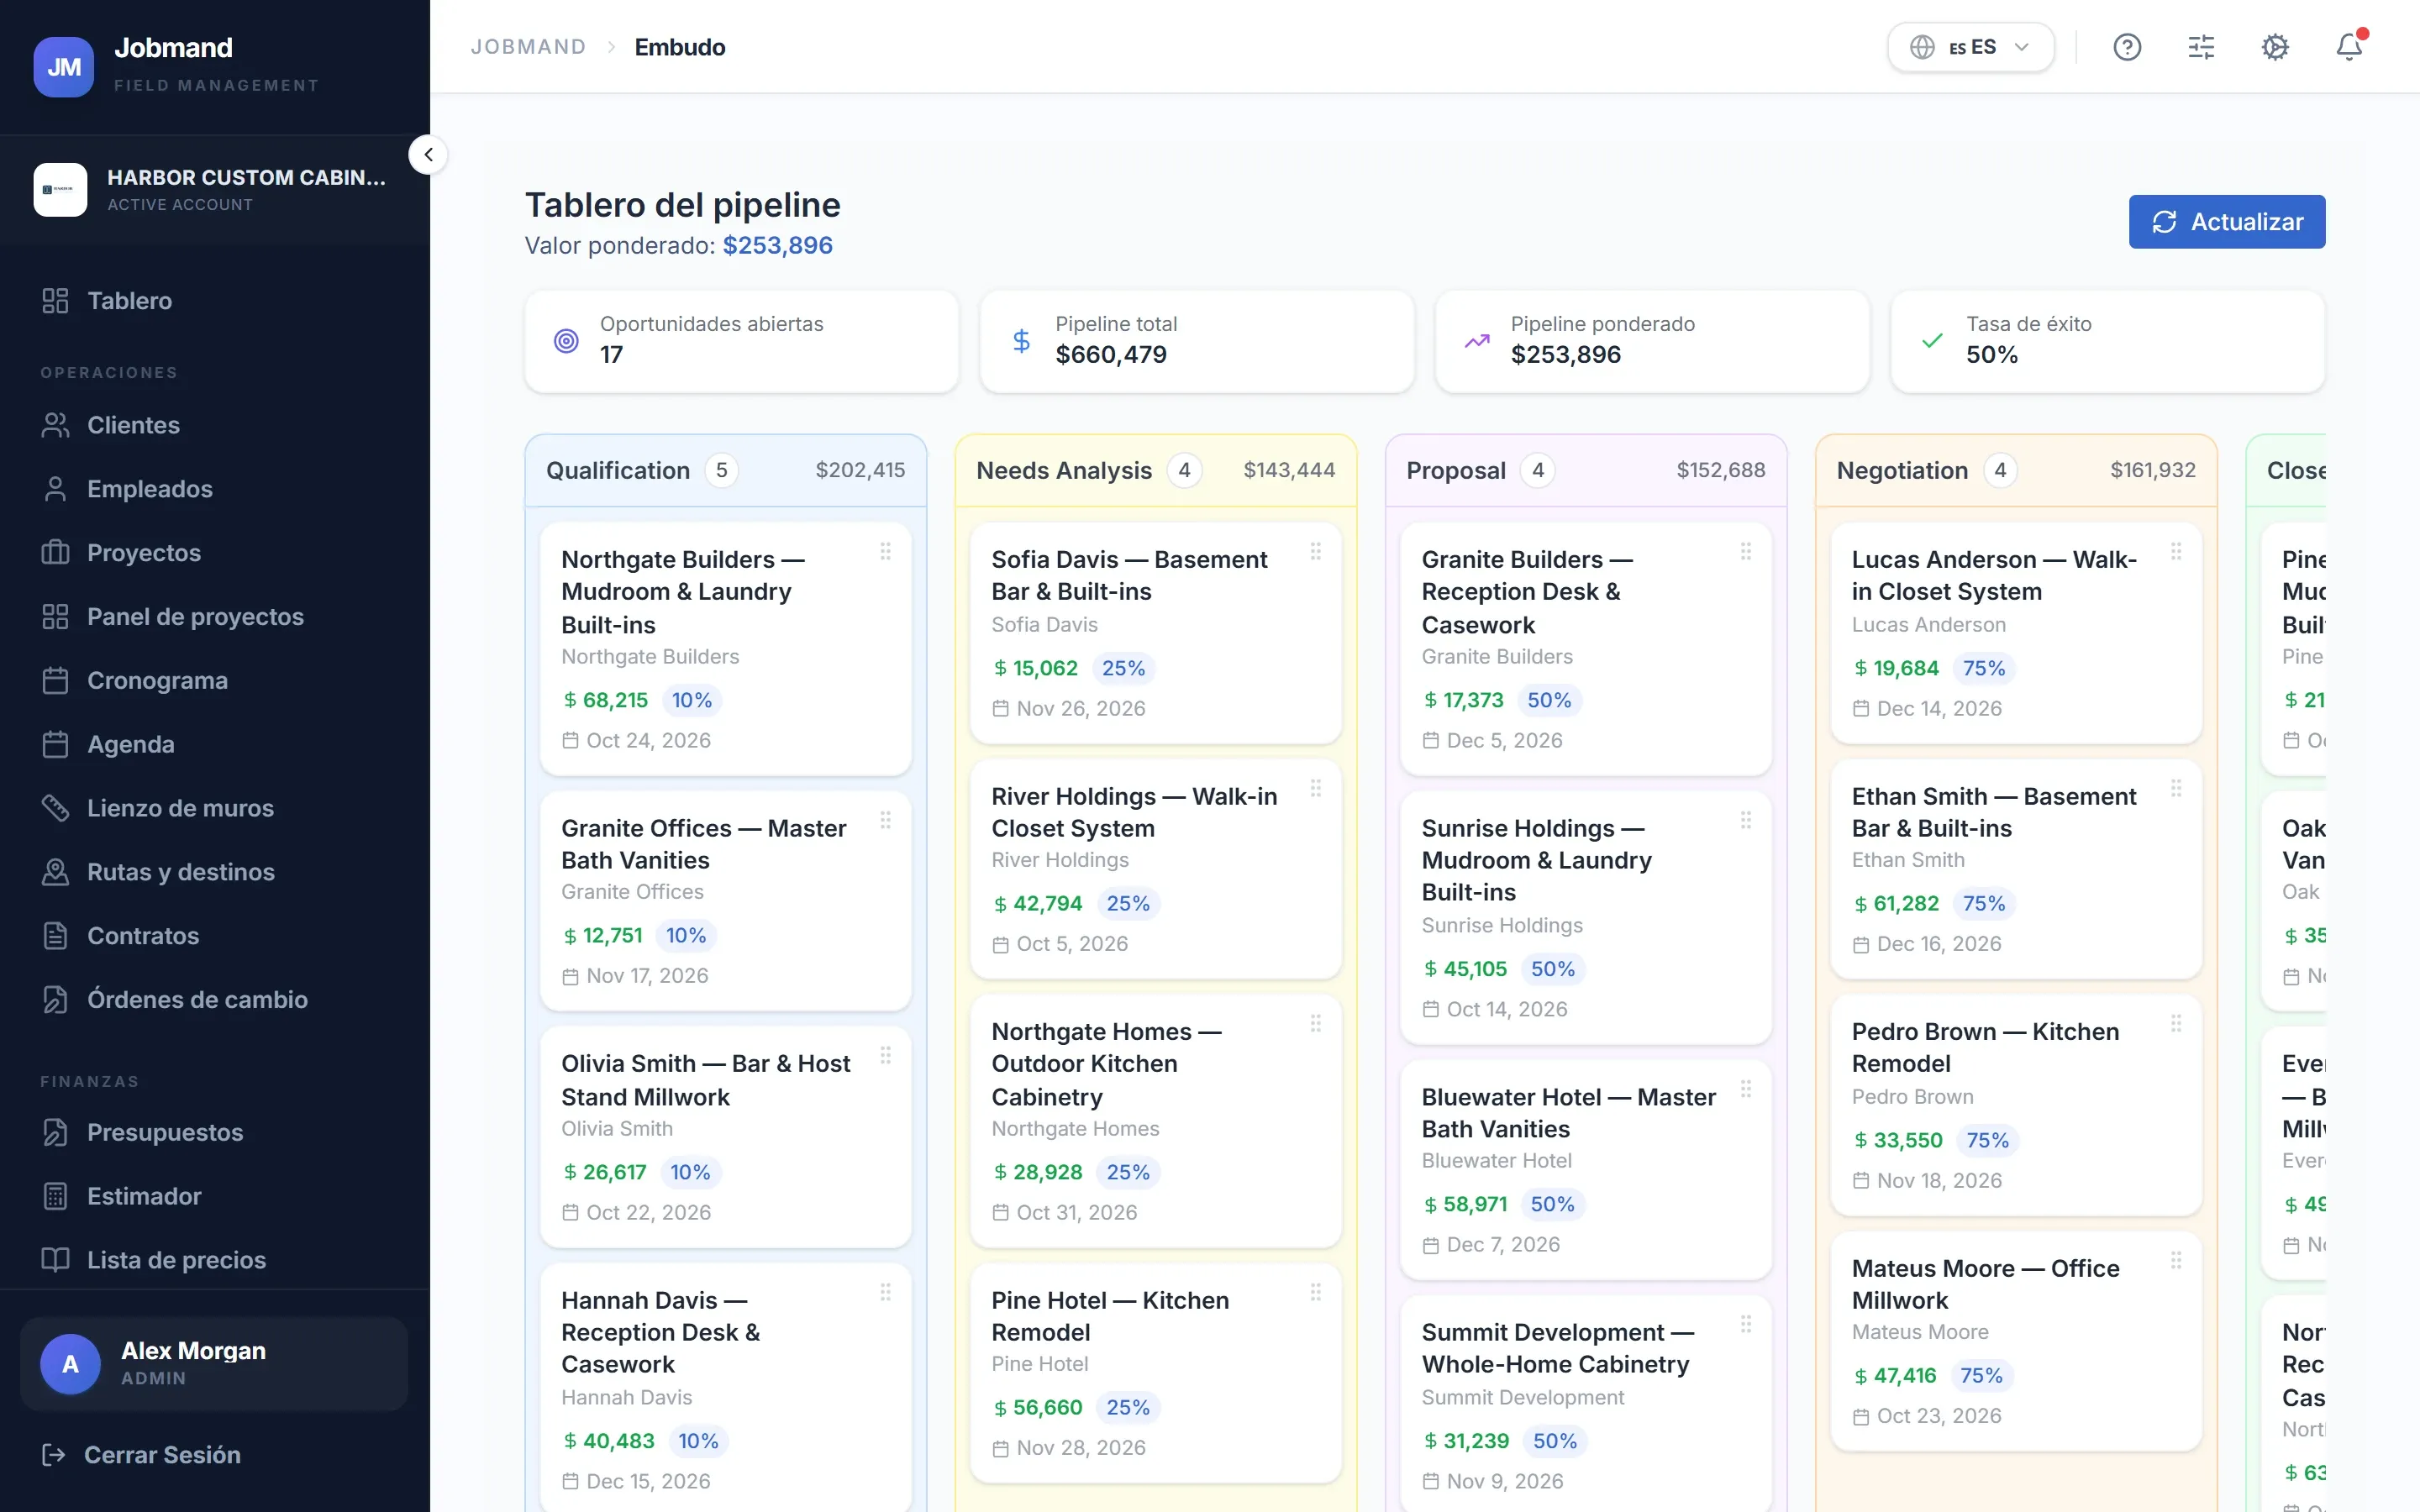Viewport: 2420px width, 1512px height.
Task: Click the $68,215 amount on Northgate Builders card
Action: (605, 700)
